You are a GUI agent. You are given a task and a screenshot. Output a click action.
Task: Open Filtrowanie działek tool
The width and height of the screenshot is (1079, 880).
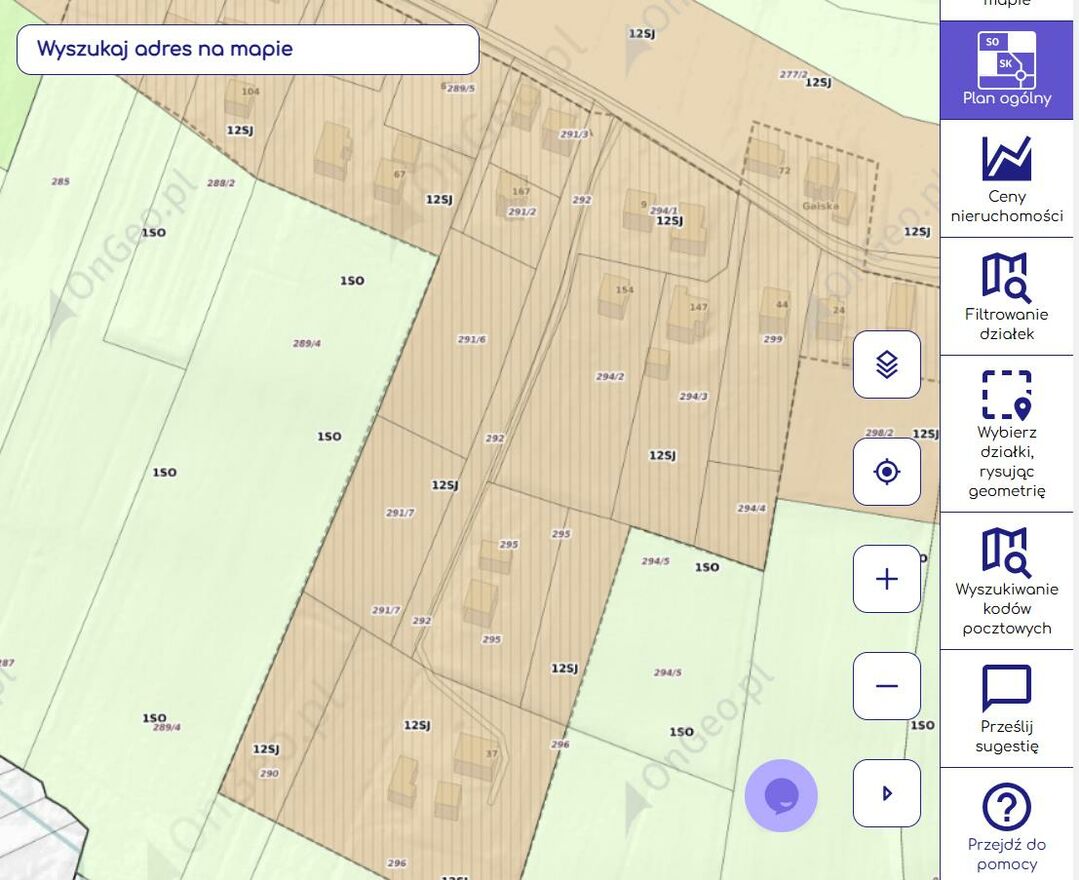click(x=1006, y=297)
